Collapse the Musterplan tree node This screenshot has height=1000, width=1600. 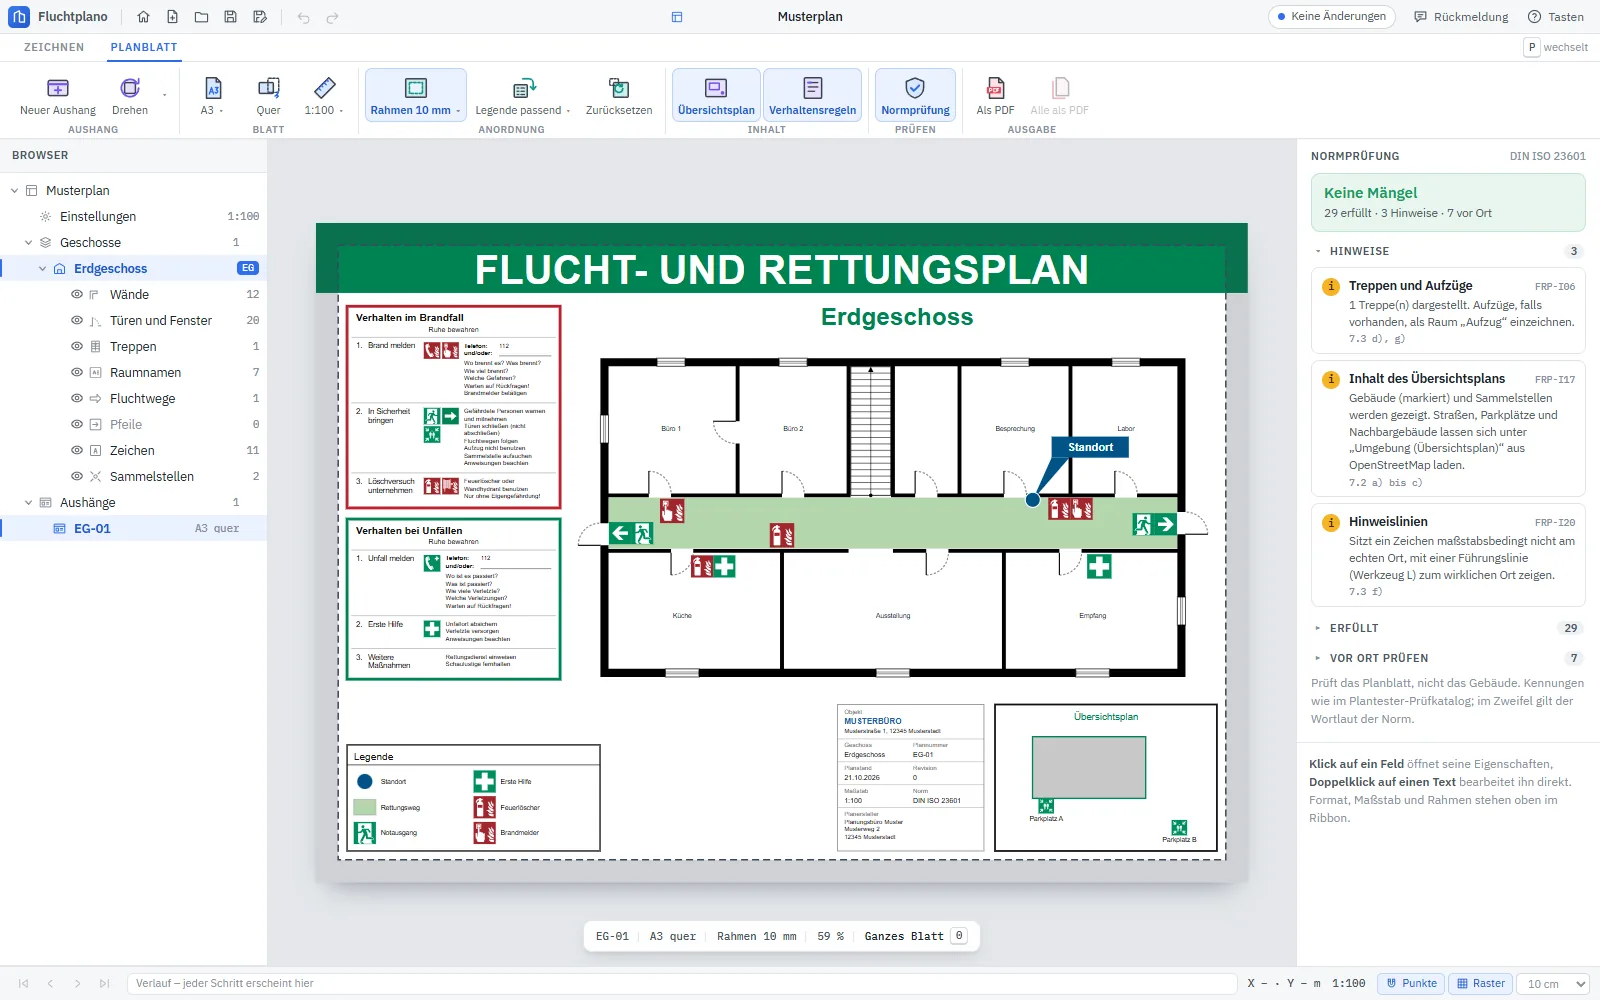(x=14, y=191)
